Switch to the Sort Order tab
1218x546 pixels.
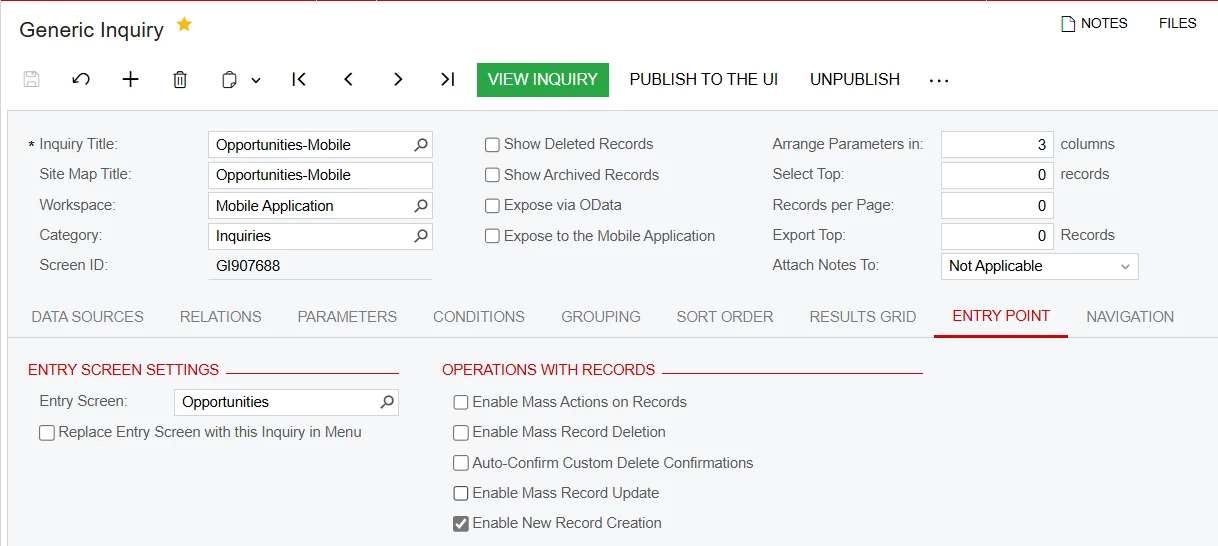coord(725,317)
